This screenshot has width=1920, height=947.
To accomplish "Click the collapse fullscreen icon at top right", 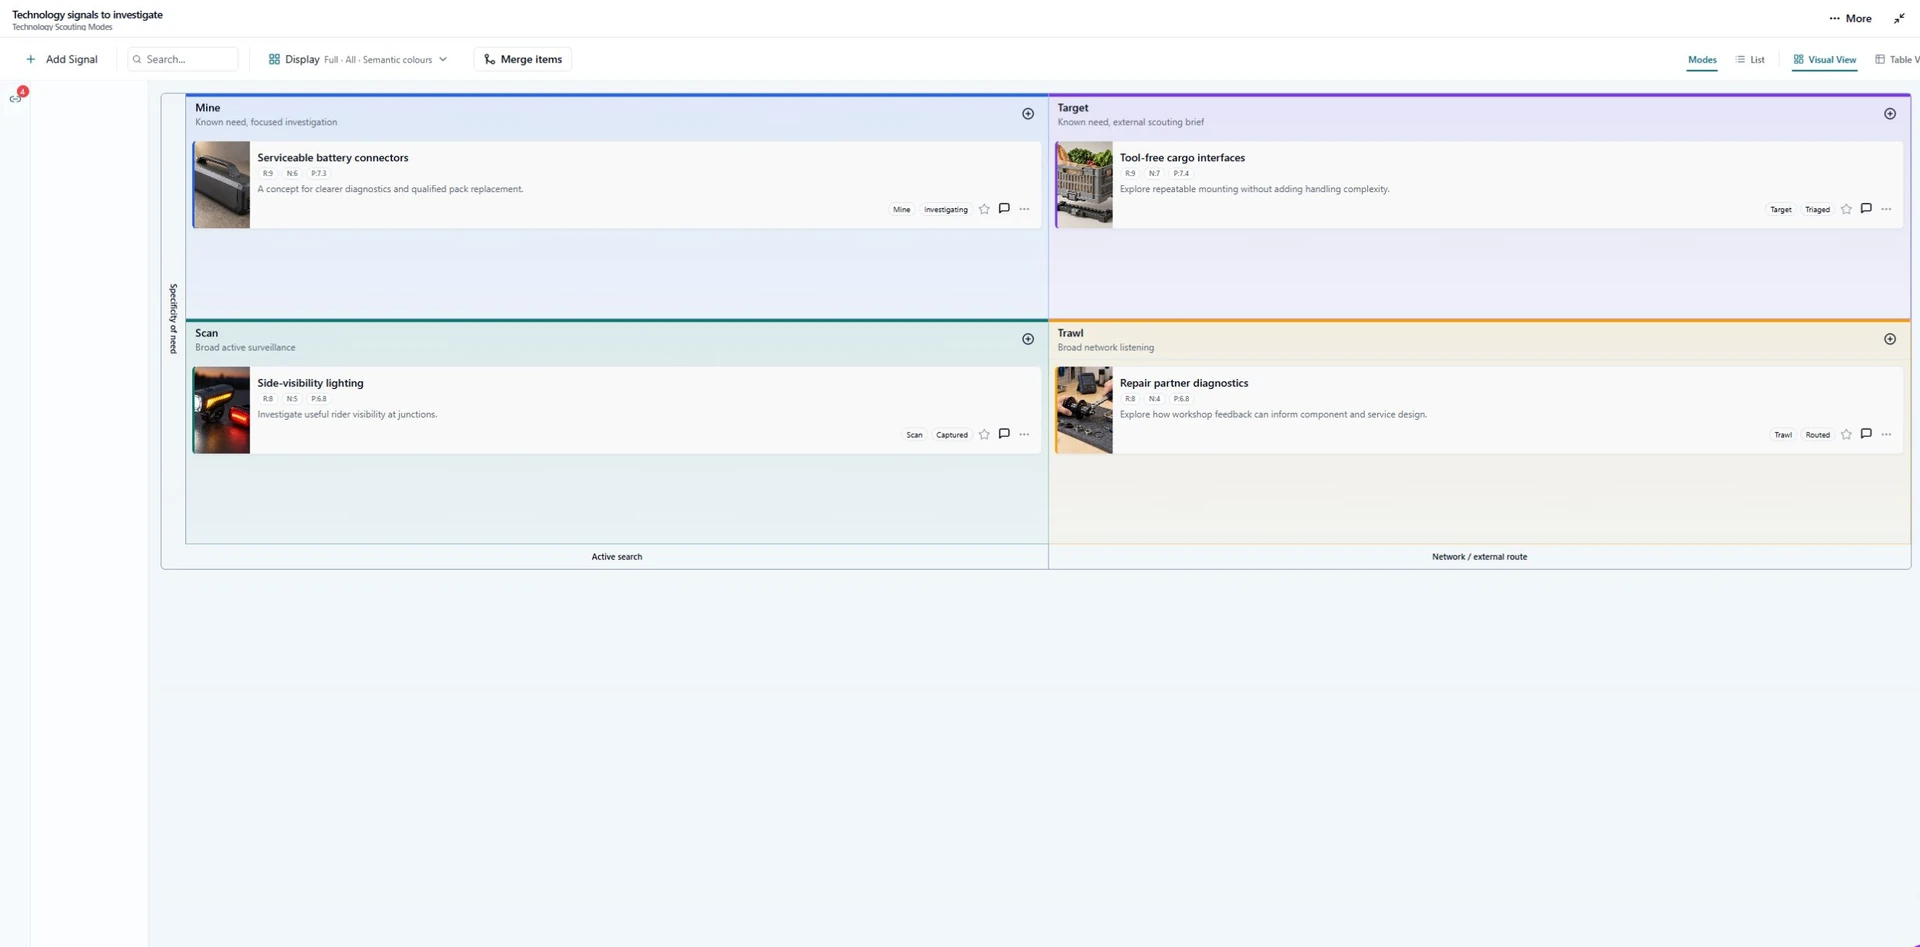I will pyautogui.click(x=1899, y=18).
